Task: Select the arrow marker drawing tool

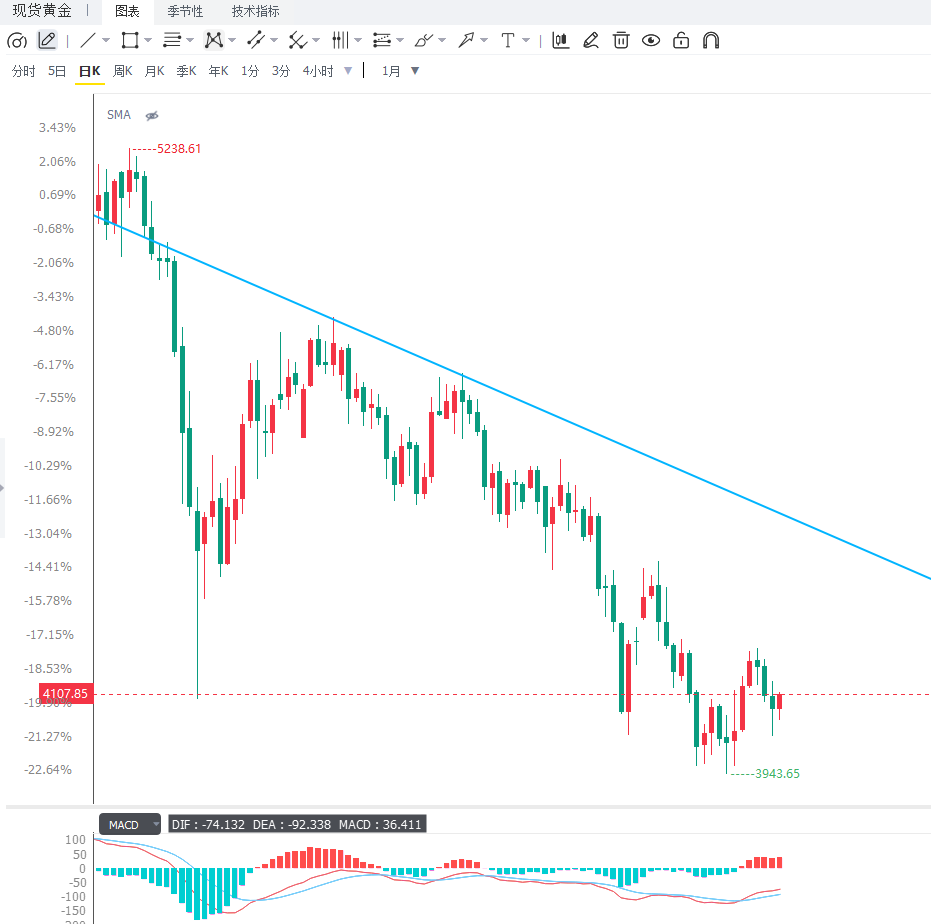Action: [466, 40]
